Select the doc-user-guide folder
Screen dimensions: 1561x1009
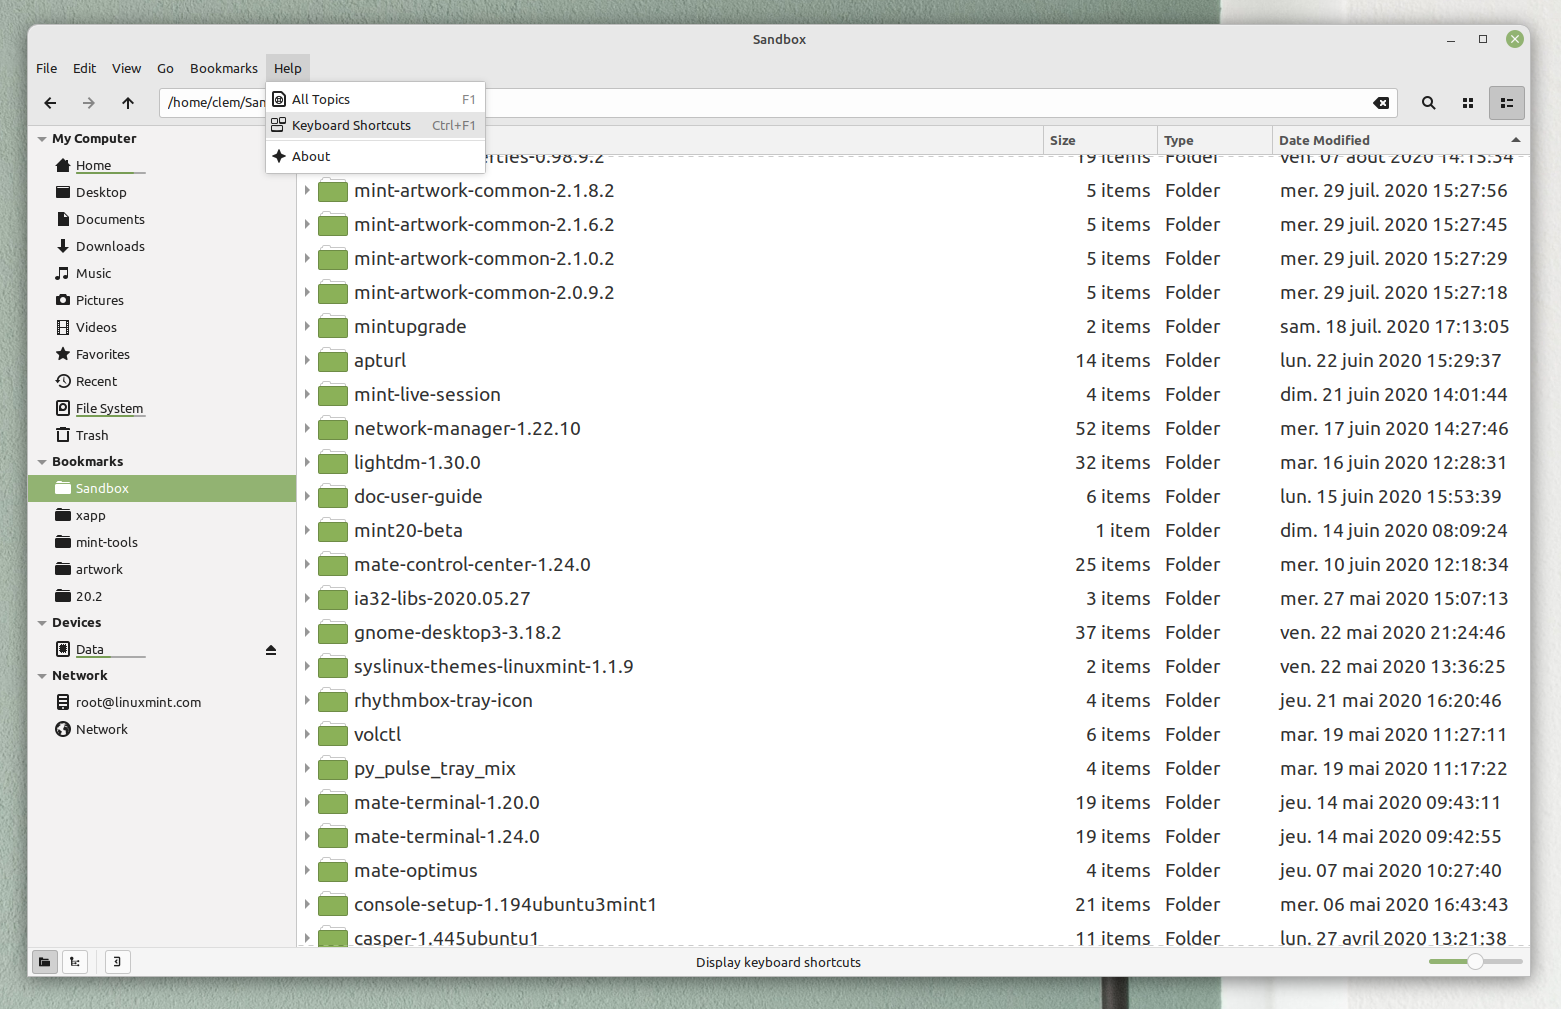[418, 496]
